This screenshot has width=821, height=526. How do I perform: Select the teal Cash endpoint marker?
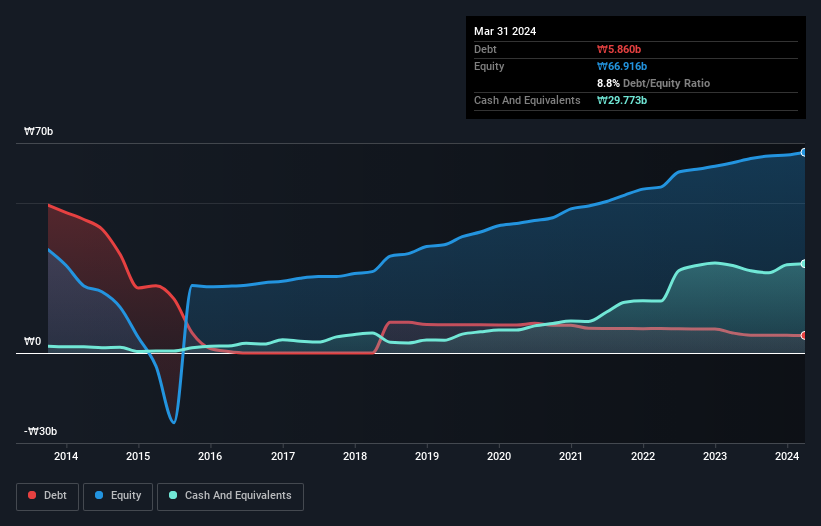click(804, 264)
